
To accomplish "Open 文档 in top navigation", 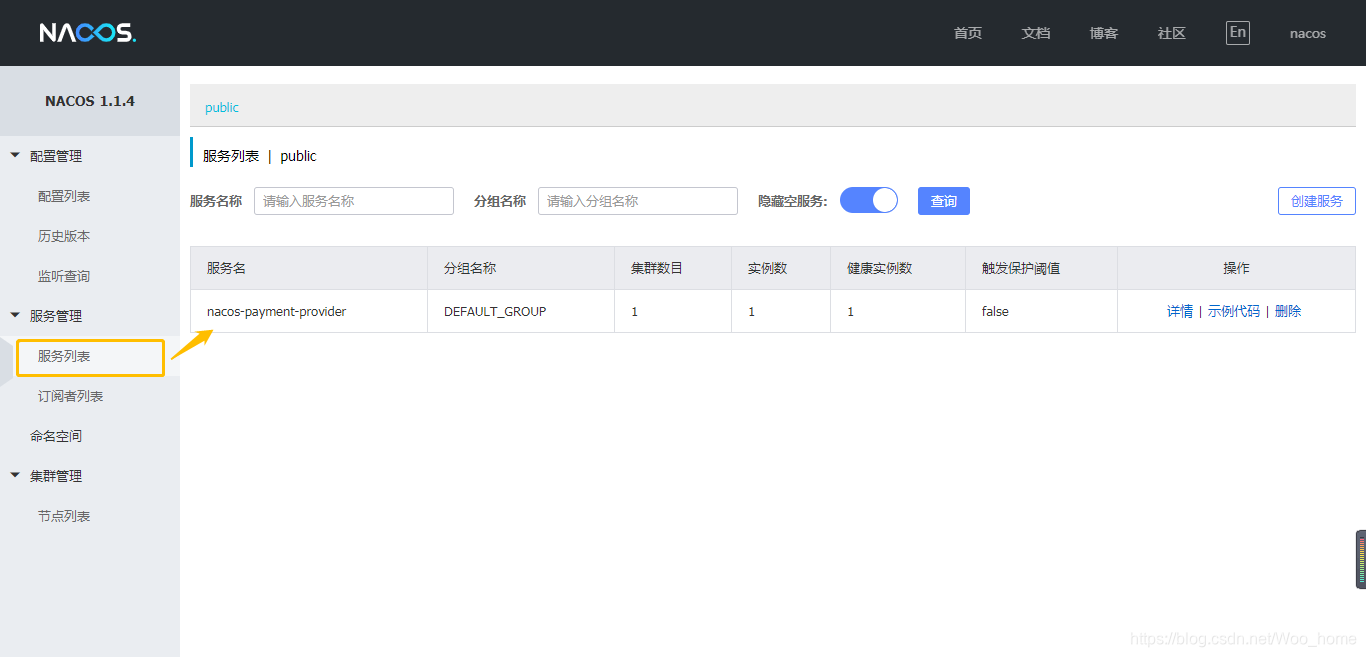I will pos(1036,33).
